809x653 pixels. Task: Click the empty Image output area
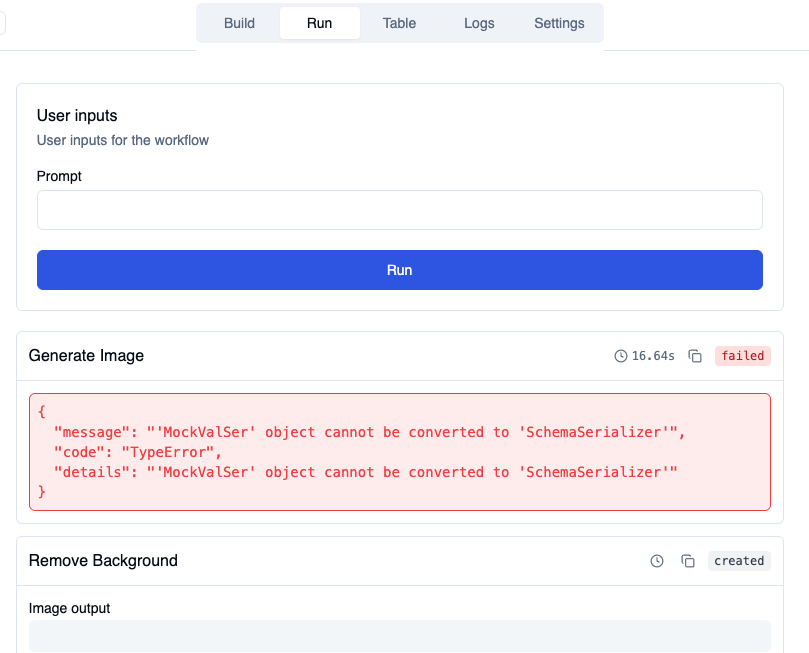400,635
